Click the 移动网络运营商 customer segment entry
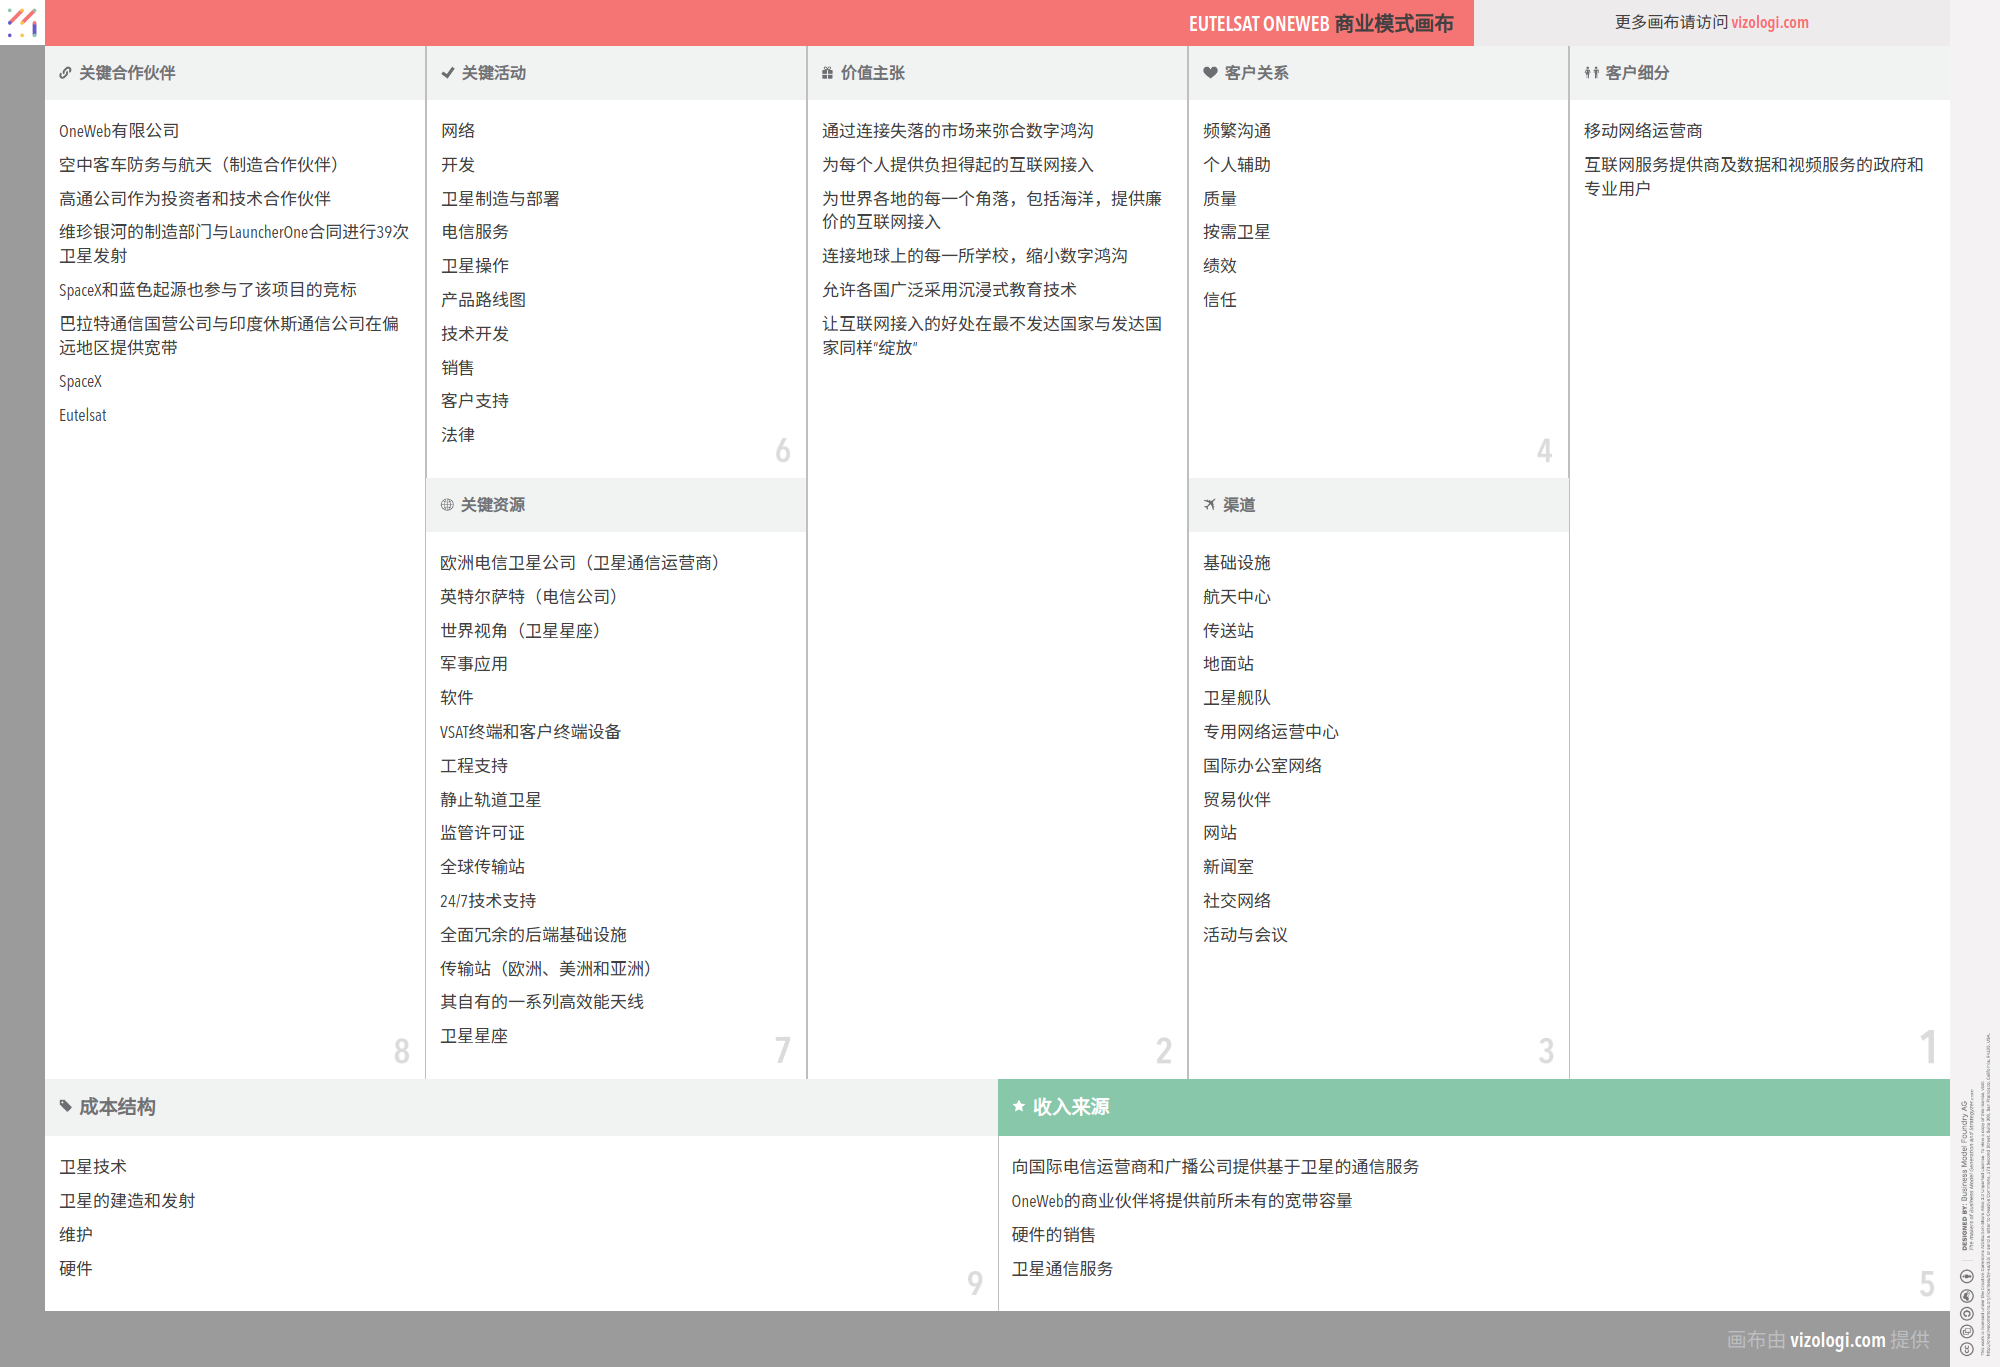This screenshot has width=2000, height=1367. pyautogui.click(x=1642, y=131)
